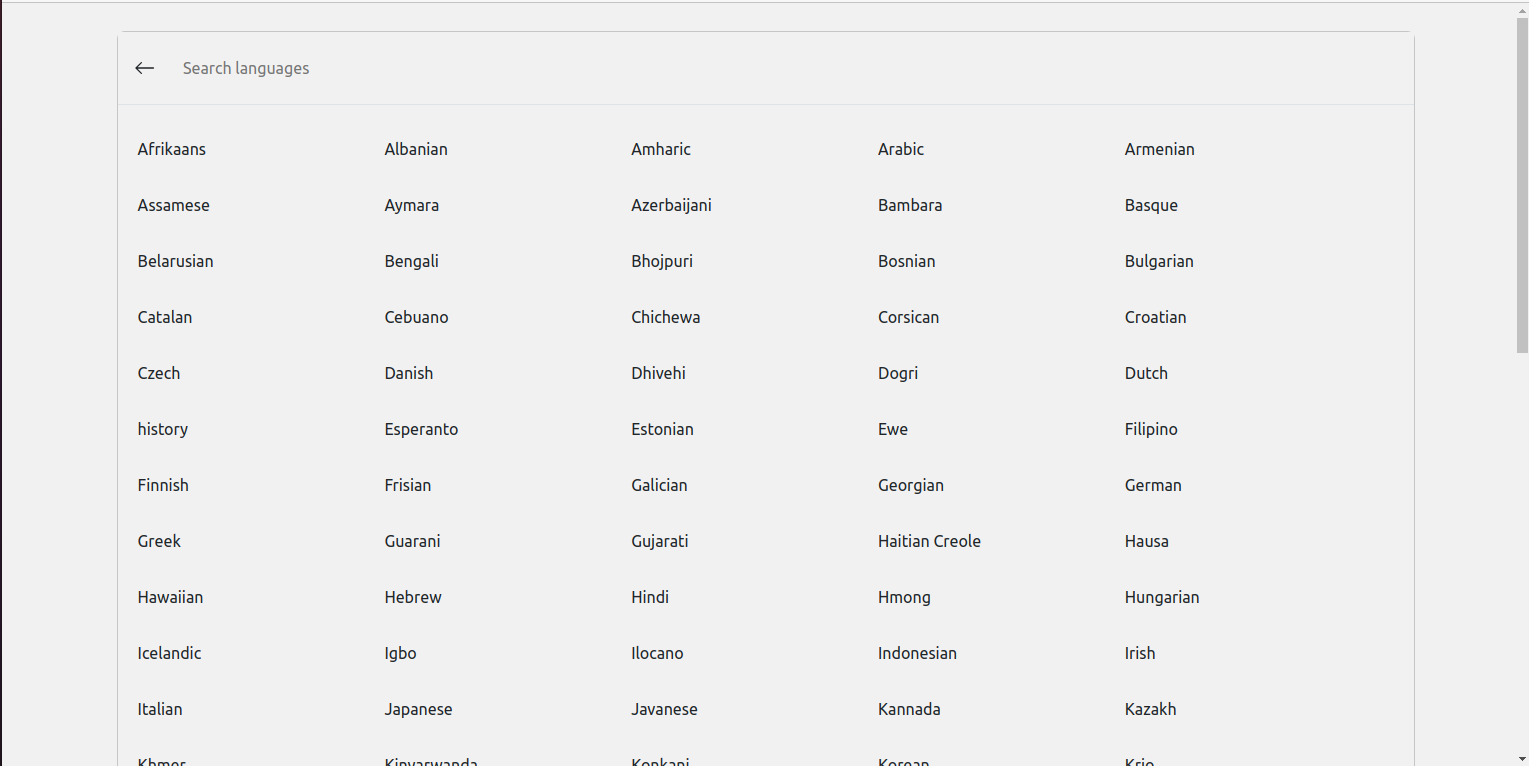The height and width of the screenshot is (766, 1529).
Task: Click the back arrow icon
Action: pos(145,68)
